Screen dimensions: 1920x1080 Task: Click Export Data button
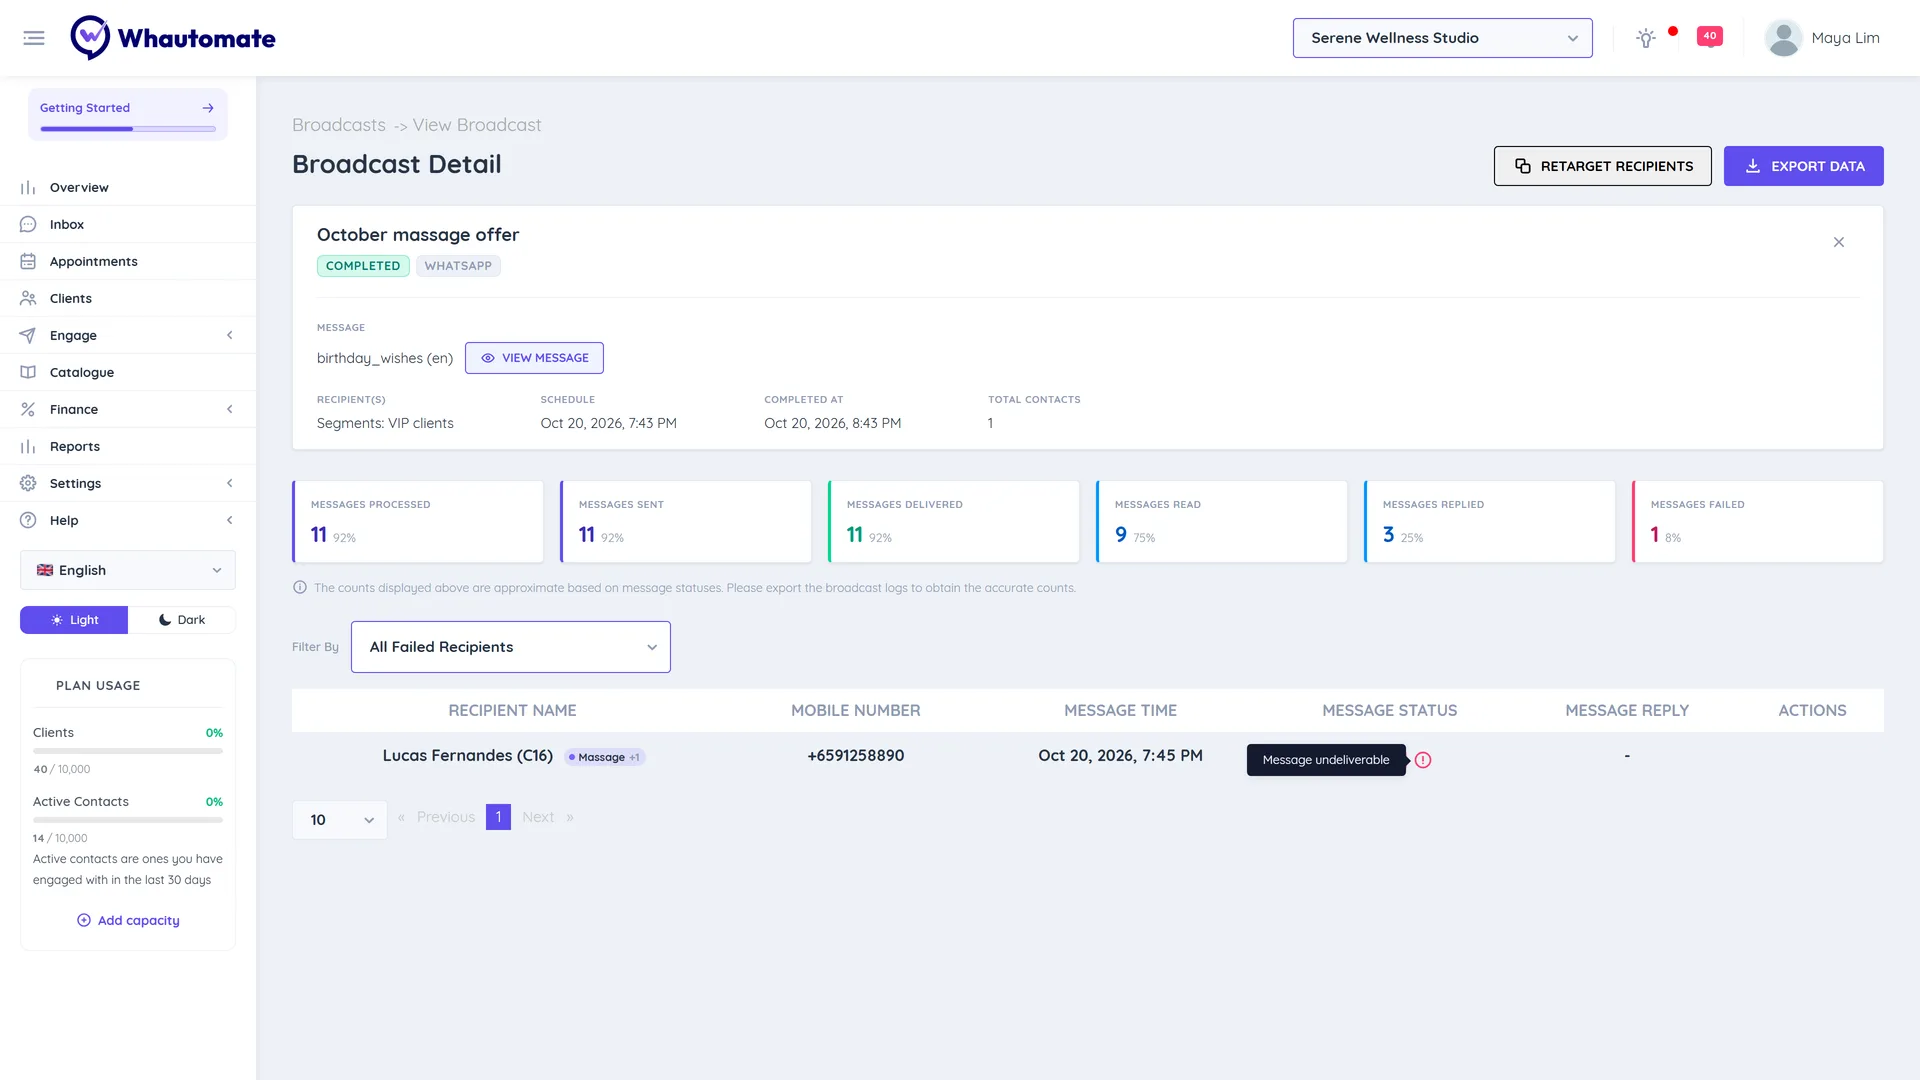click(1804, 166)
